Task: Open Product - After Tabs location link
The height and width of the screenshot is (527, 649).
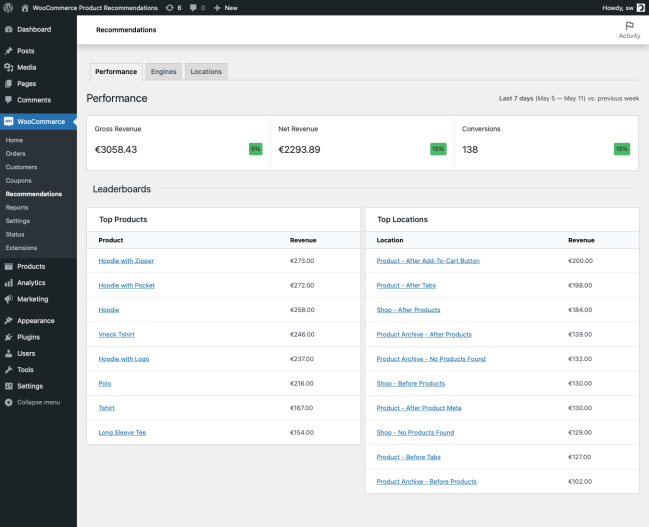Action: click(x=408, y=286)
